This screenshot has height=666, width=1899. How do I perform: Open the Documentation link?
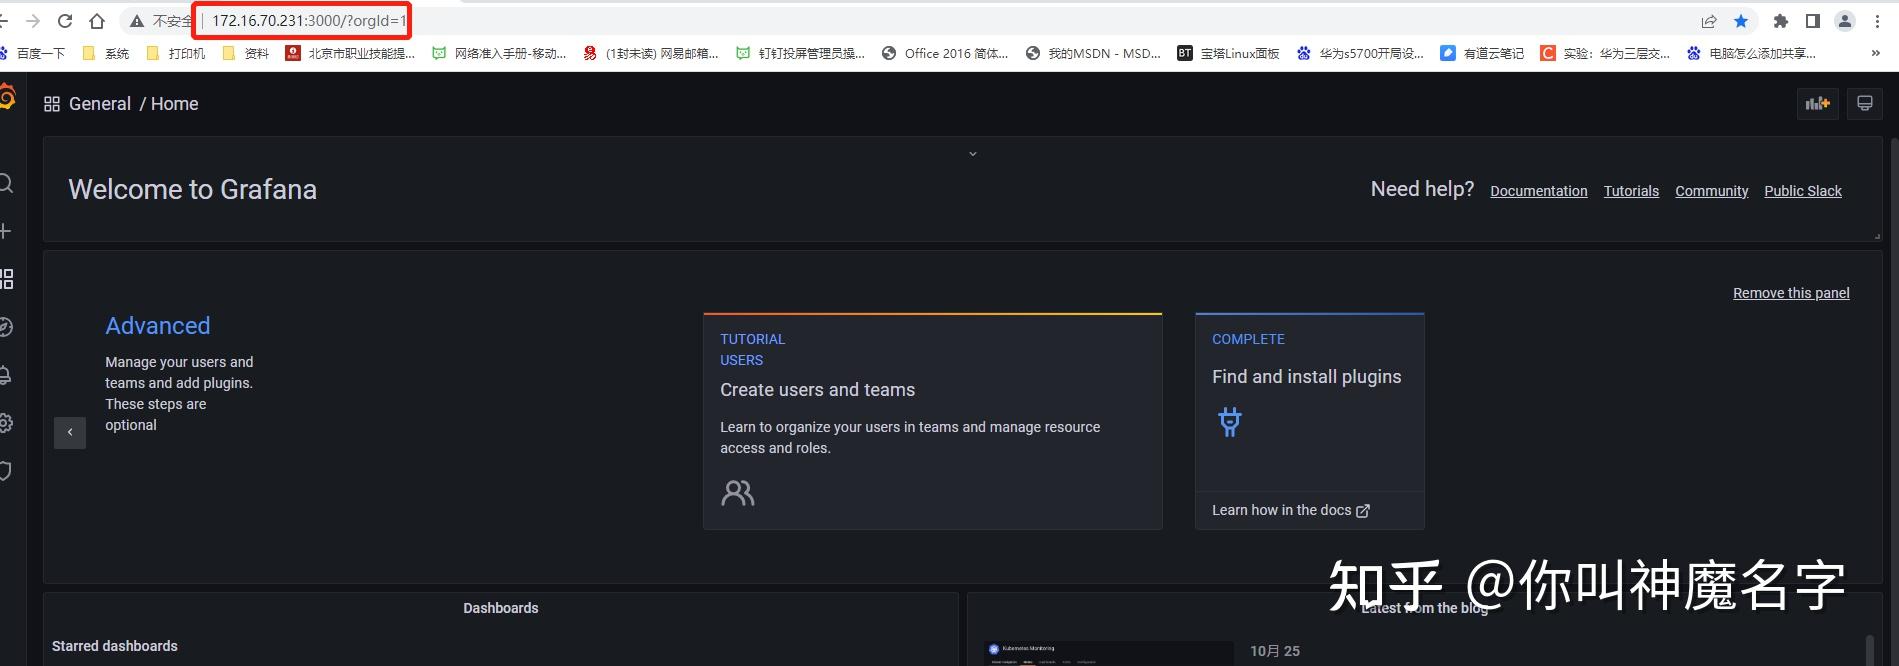tap(1539, 191)
